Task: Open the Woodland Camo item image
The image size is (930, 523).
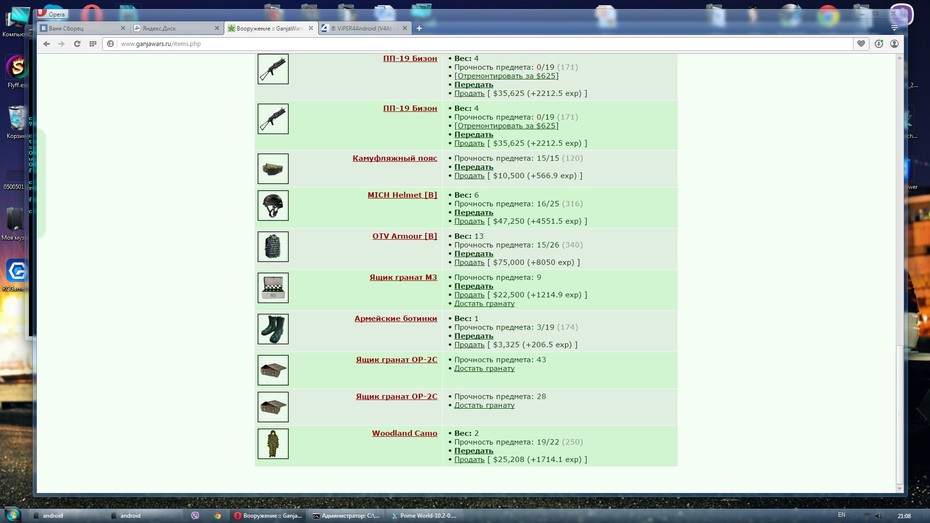Action: [x=273, y=444]
